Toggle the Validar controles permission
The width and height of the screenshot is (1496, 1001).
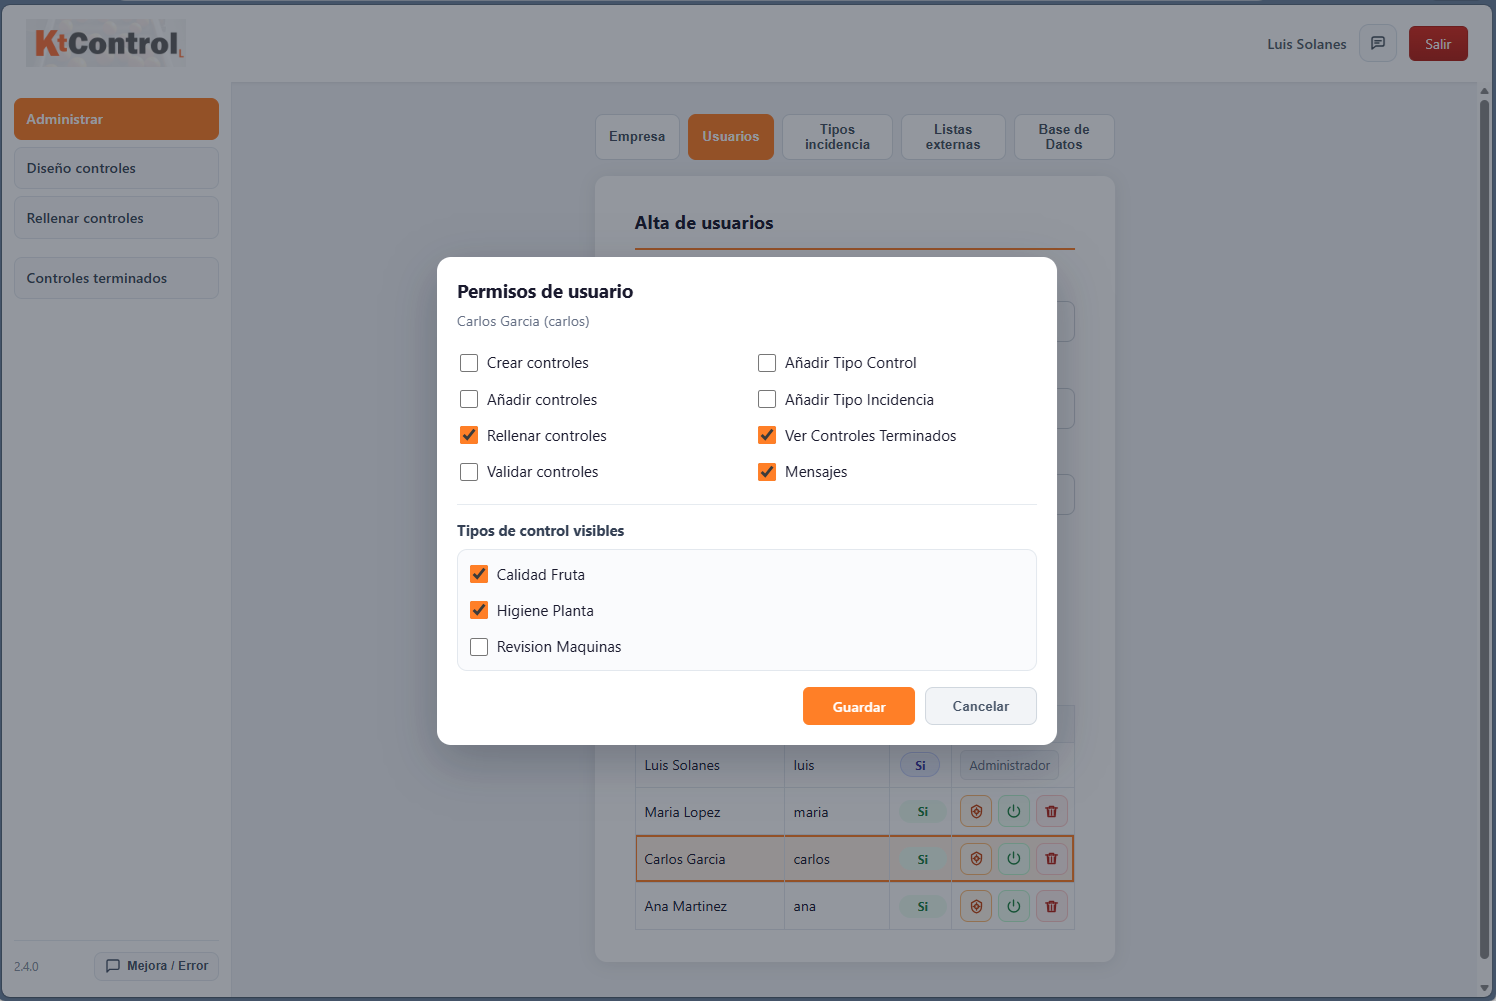[469, 471]
